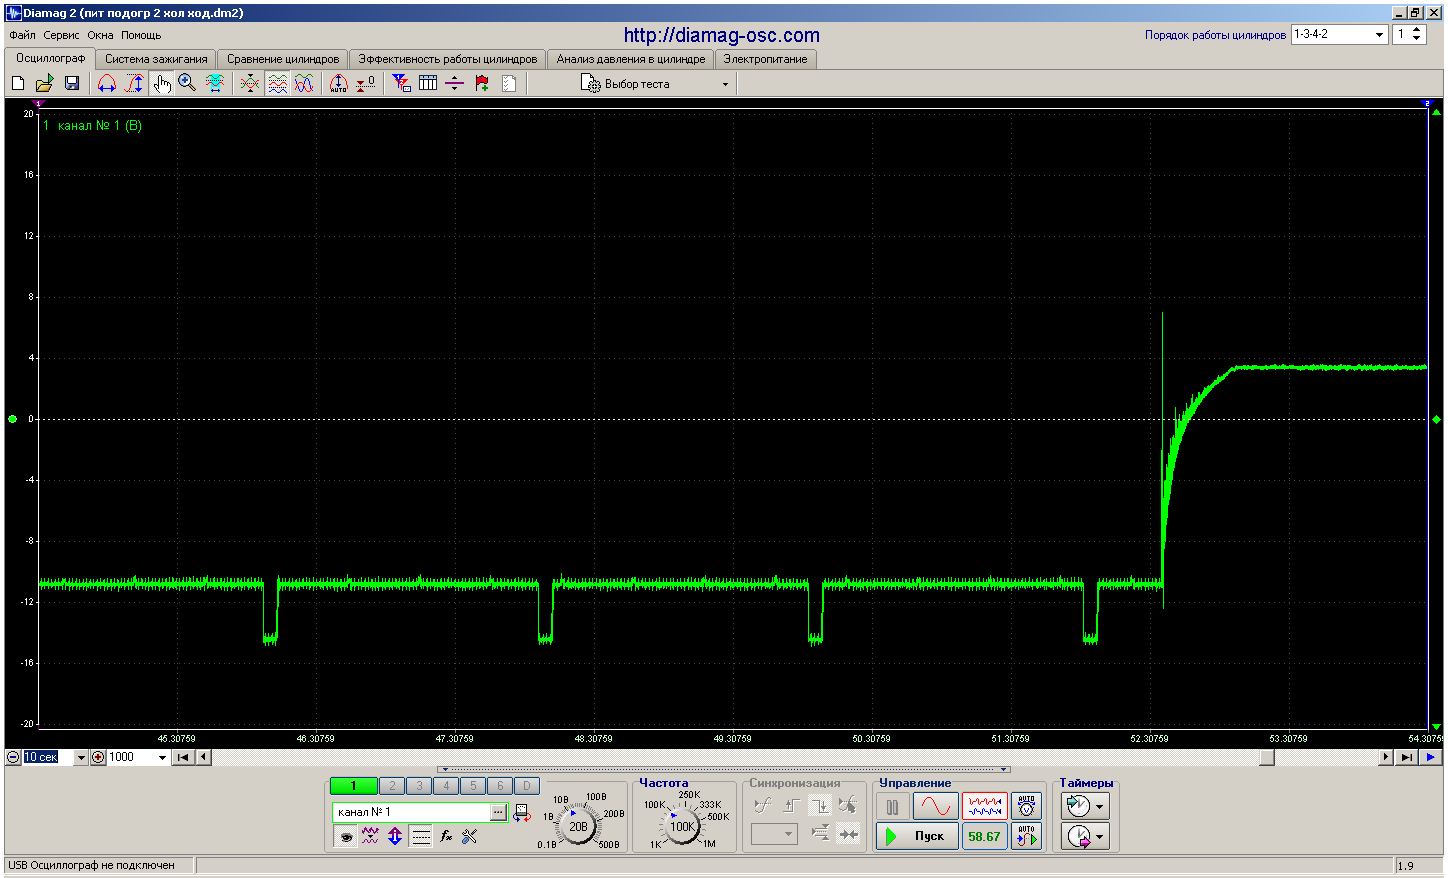Click the zero level reset icon
The height and width of the screenshot is (878, 1448).
[x=366, y=84]
